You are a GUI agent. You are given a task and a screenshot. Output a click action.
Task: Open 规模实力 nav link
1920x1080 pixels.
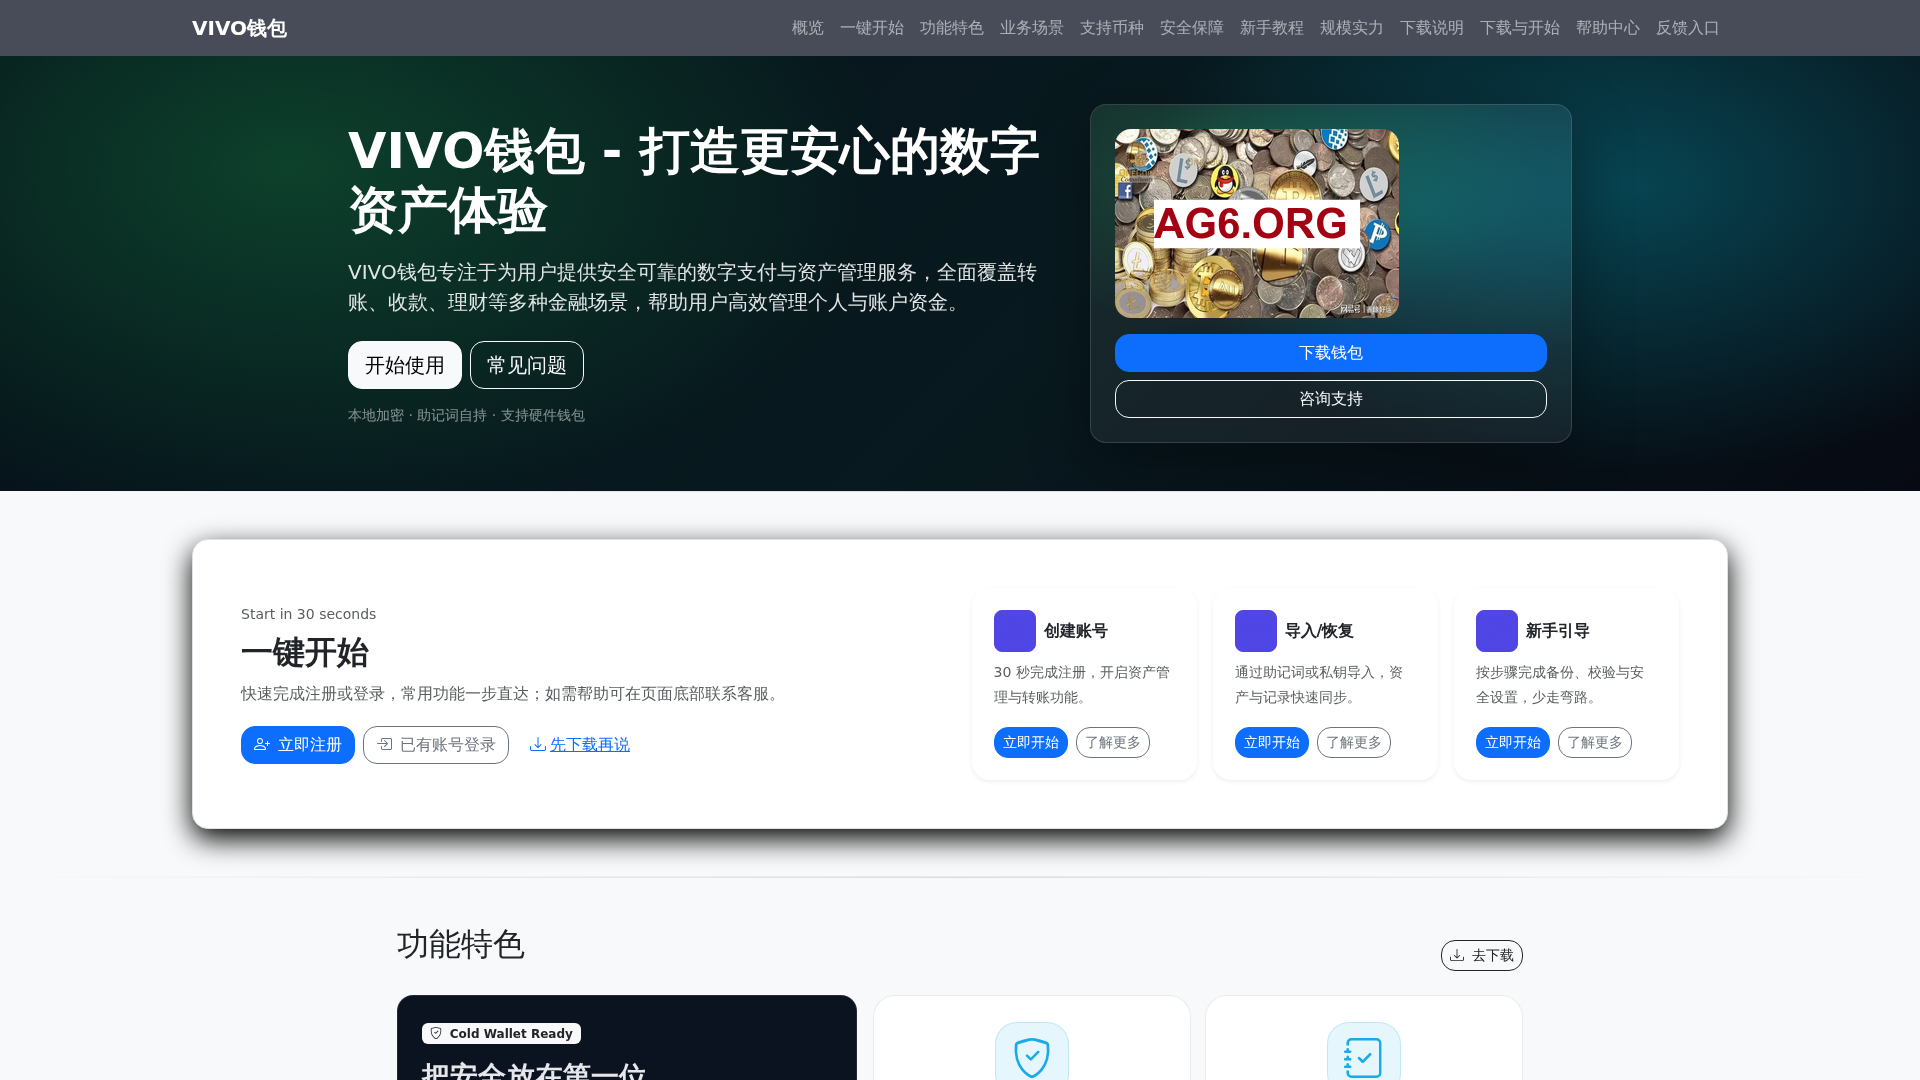[1351, 28]
